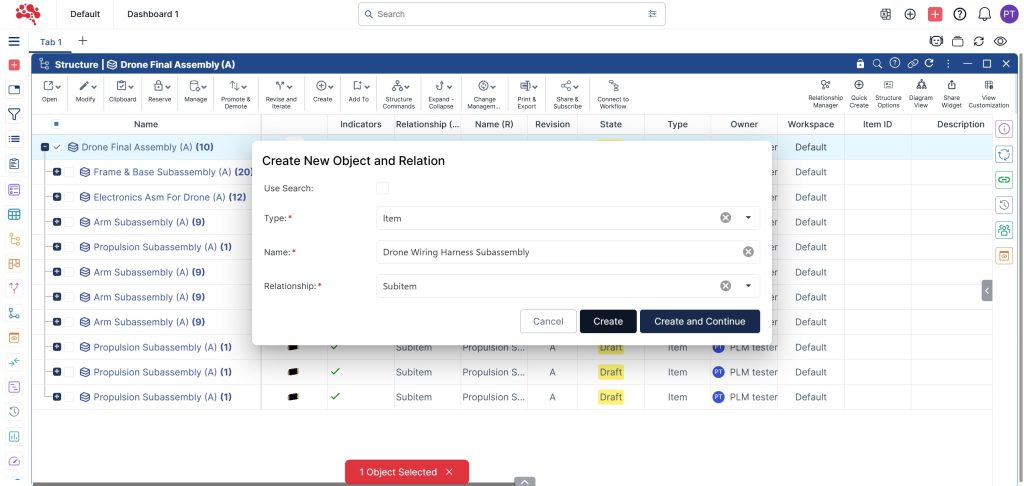Click the circled plus icon in top bar
Viewport: 1024px width, 486px height.
(910, 14)
